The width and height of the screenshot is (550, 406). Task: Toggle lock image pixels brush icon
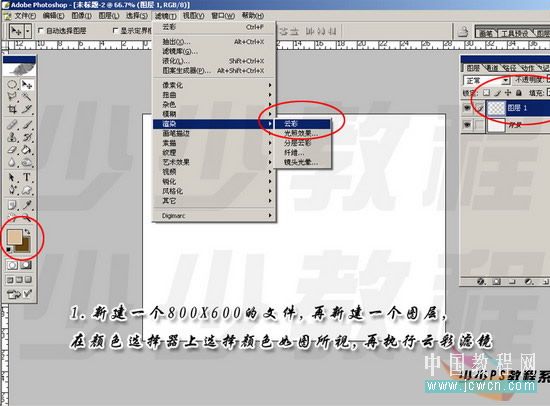click(497, 93)
